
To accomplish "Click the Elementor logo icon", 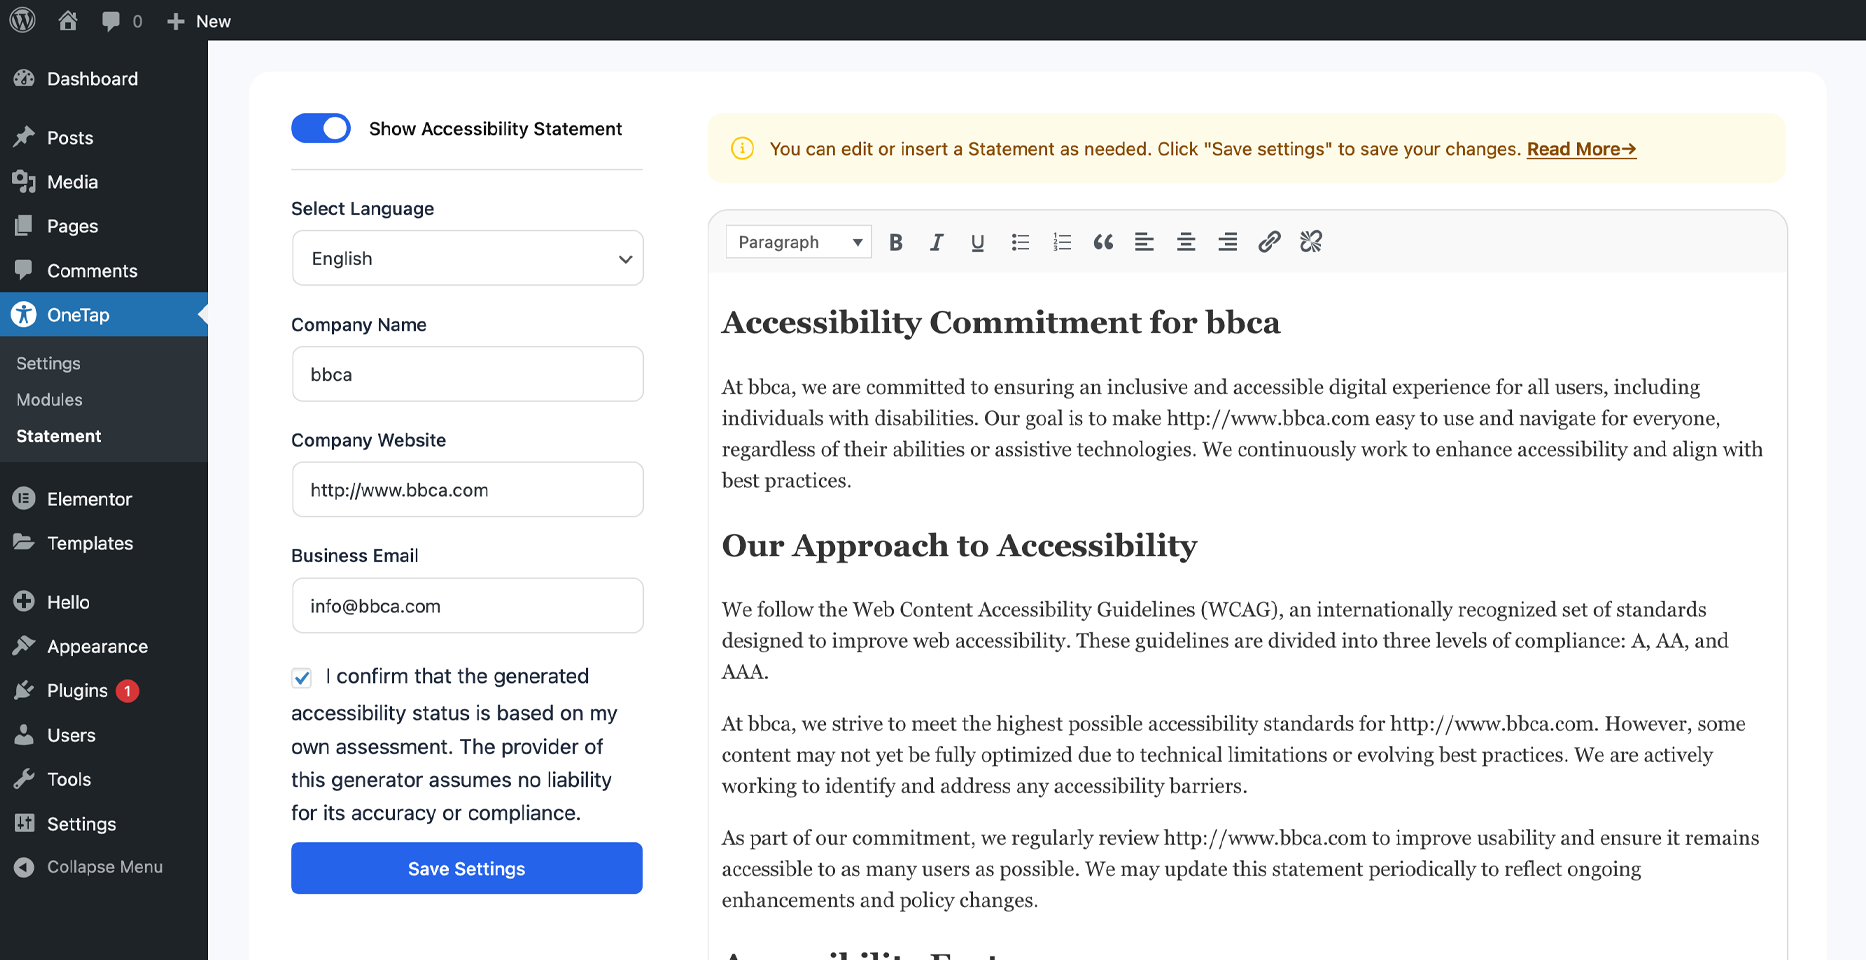I will (24, 498).
